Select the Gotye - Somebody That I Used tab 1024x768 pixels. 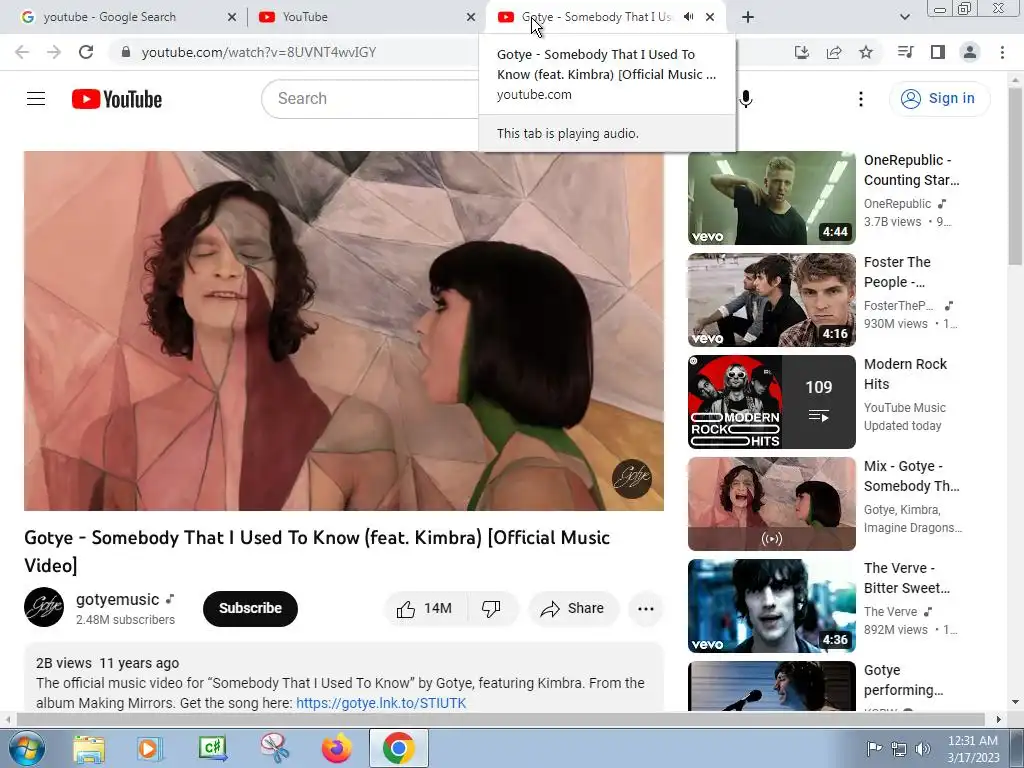coord(597,17)
